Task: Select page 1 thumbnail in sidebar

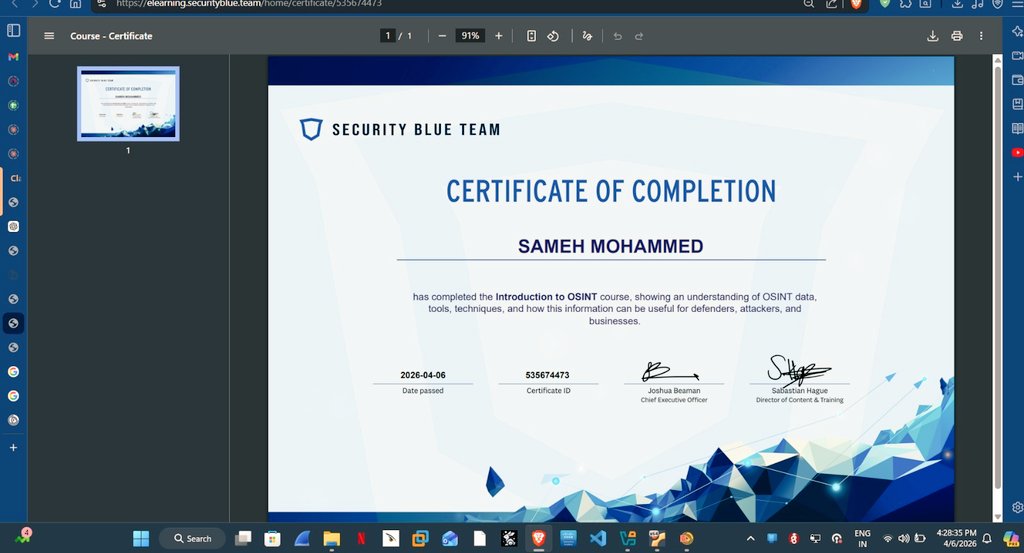Action: tap(128, 104)
